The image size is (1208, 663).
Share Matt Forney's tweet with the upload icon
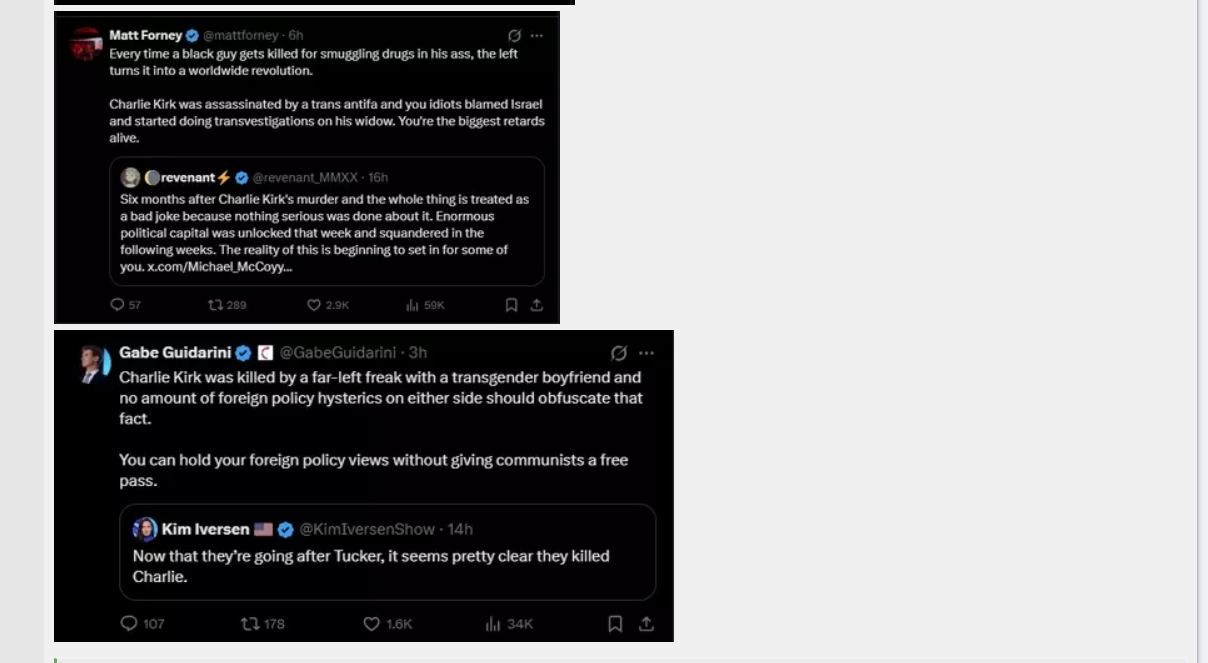(537, 305)
